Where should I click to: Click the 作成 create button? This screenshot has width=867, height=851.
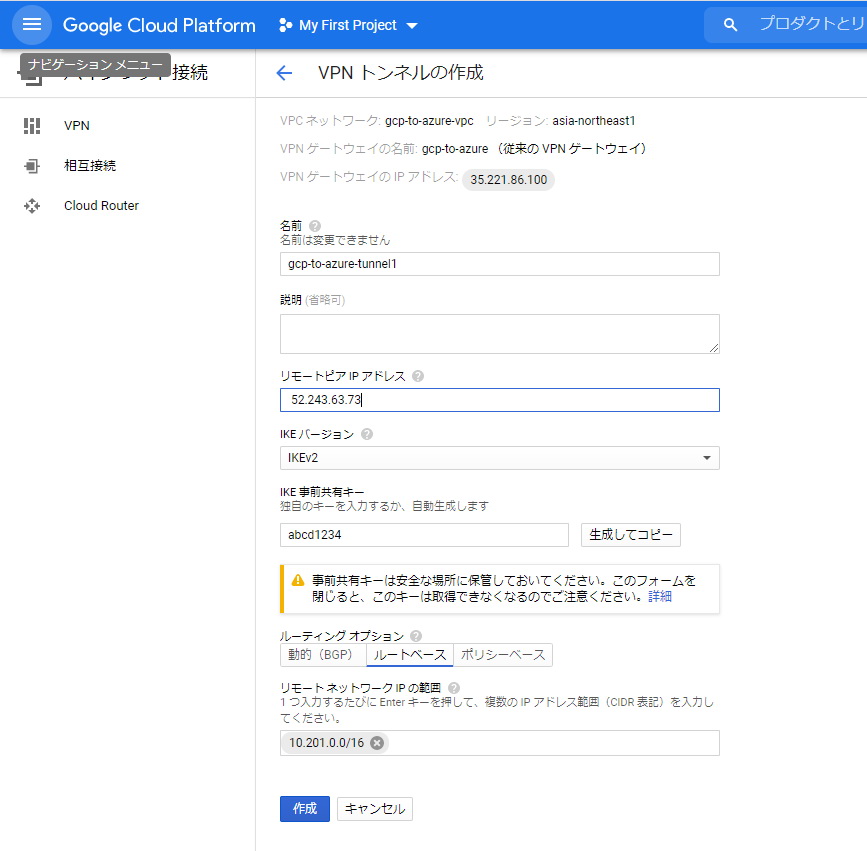click(305, 809)
